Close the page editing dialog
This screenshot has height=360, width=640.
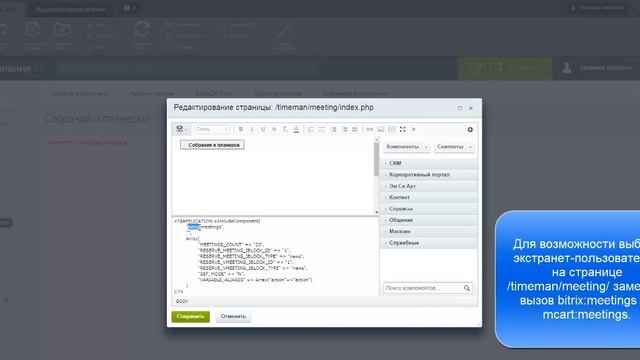coord(471,108)
